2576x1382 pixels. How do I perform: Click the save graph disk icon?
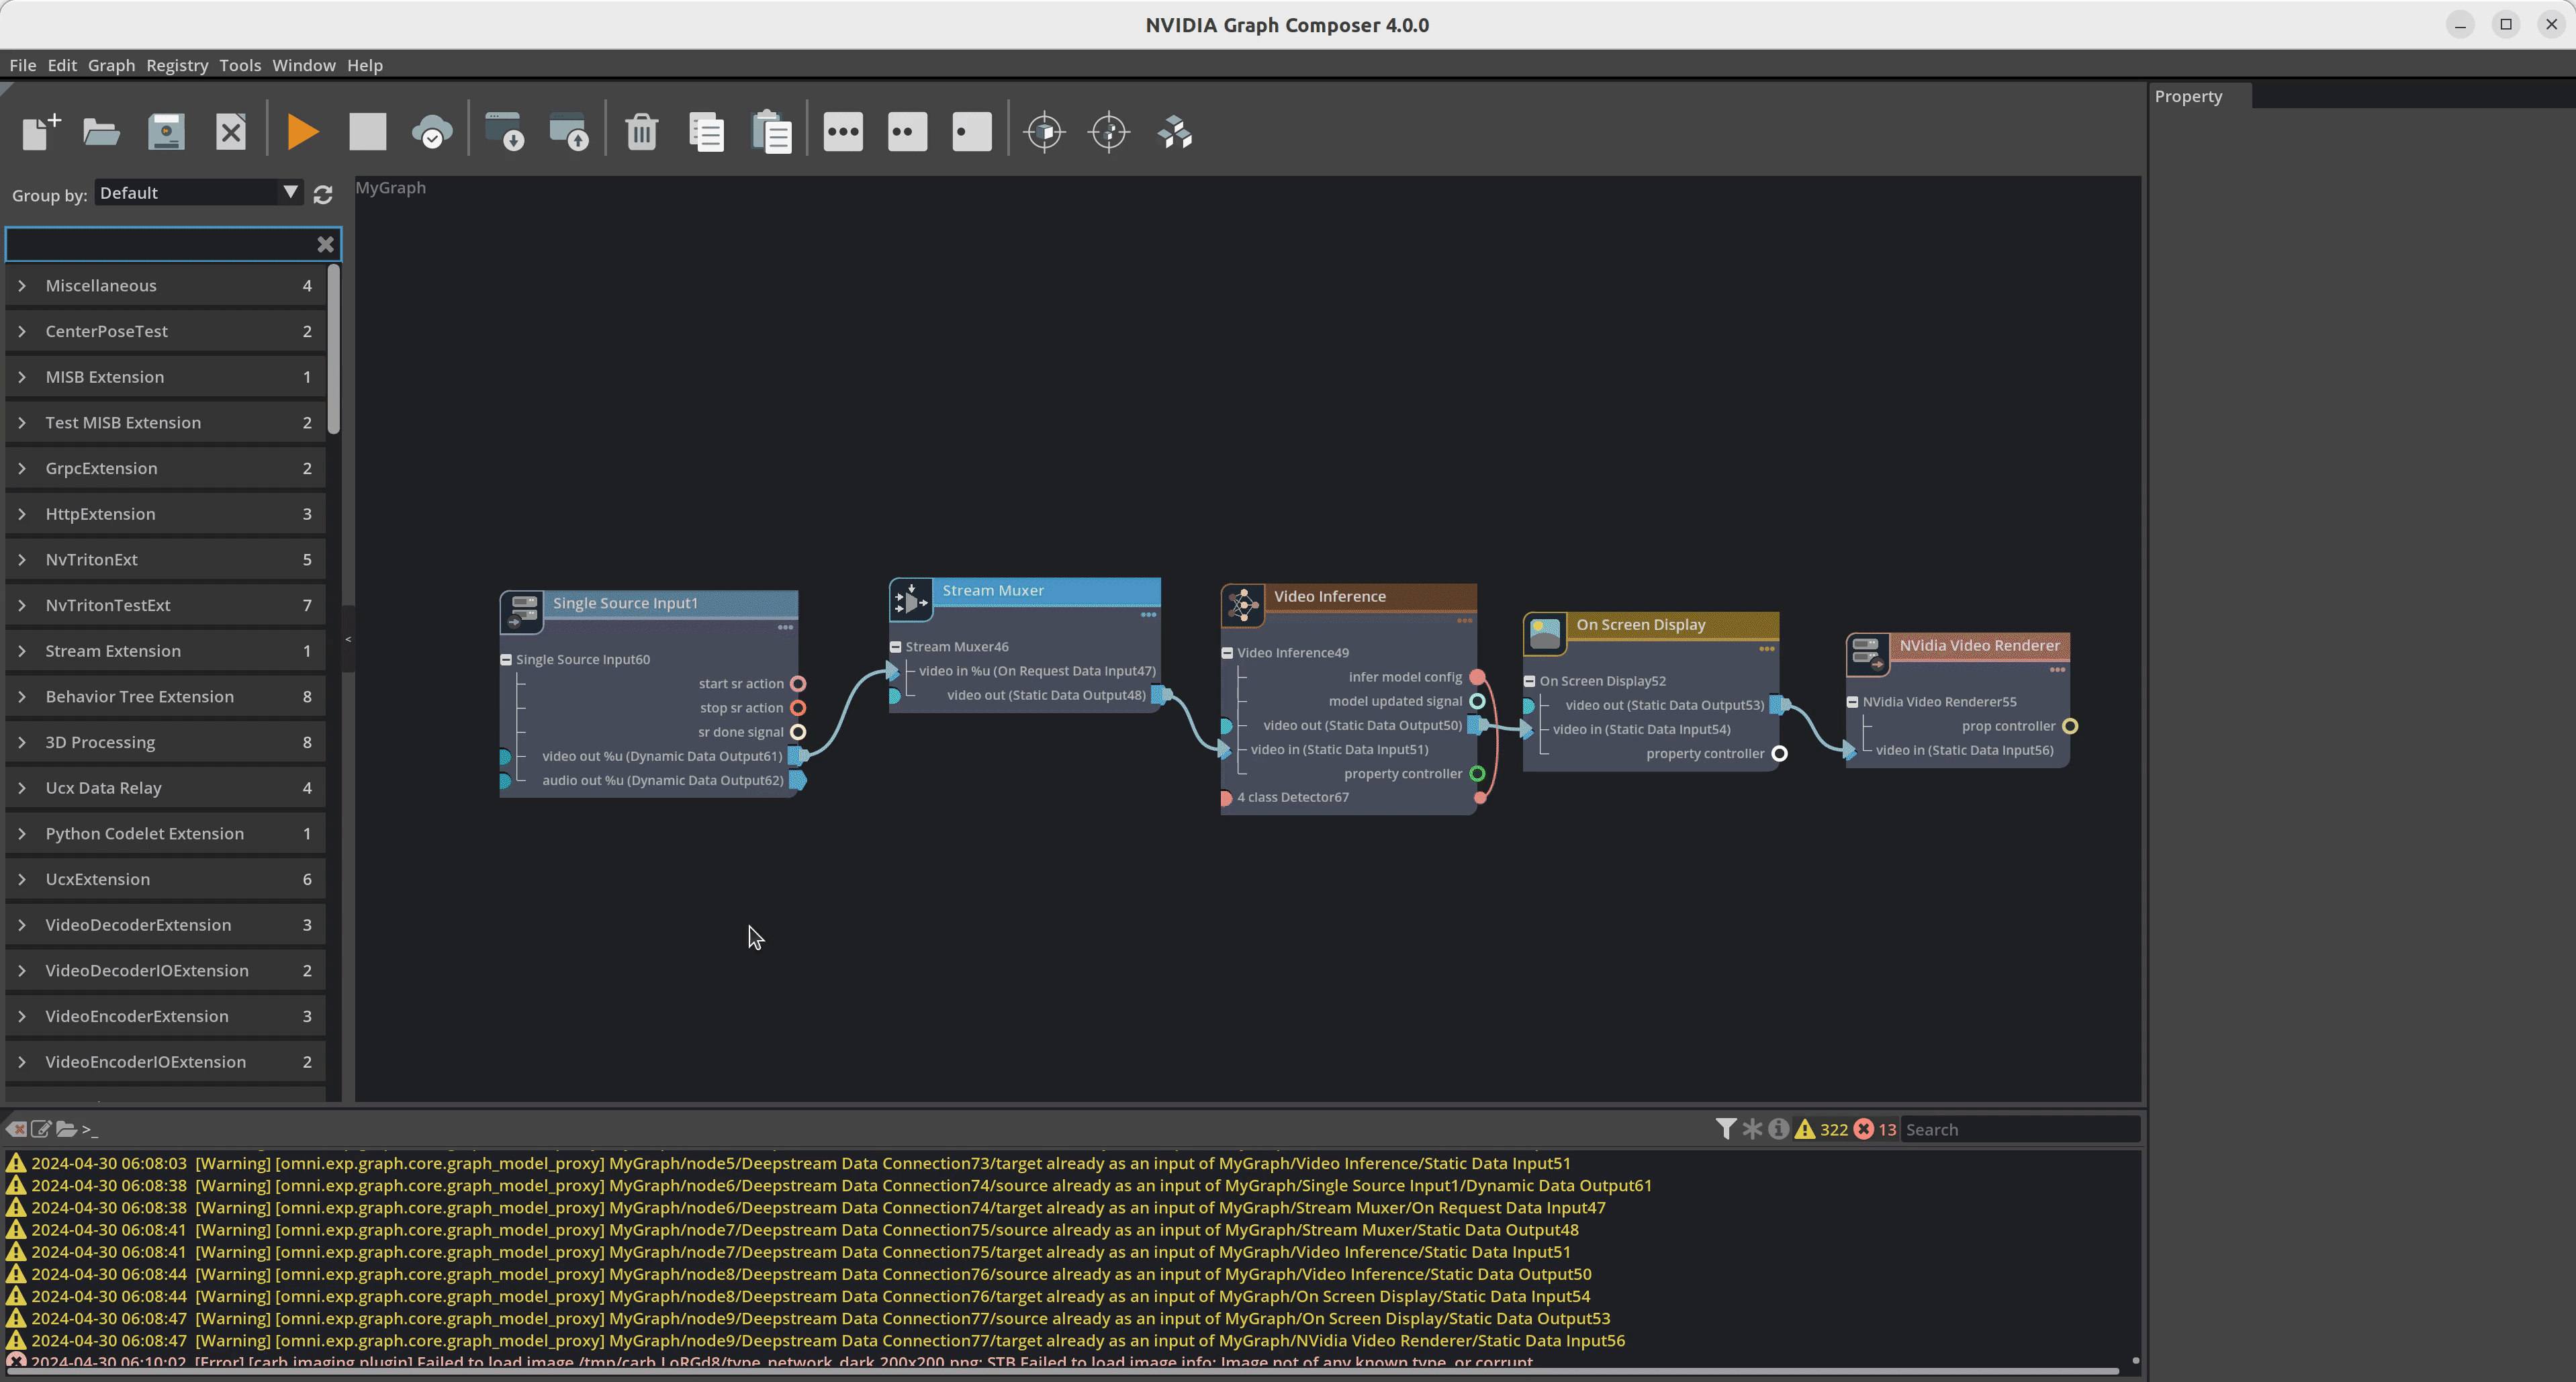coord(166,132)
